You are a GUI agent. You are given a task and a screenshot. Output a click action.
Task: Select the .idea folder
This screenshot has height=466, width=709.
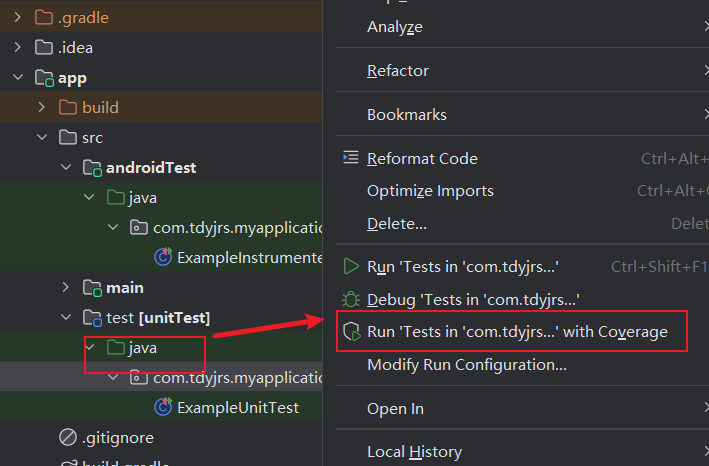pos(76,47)
